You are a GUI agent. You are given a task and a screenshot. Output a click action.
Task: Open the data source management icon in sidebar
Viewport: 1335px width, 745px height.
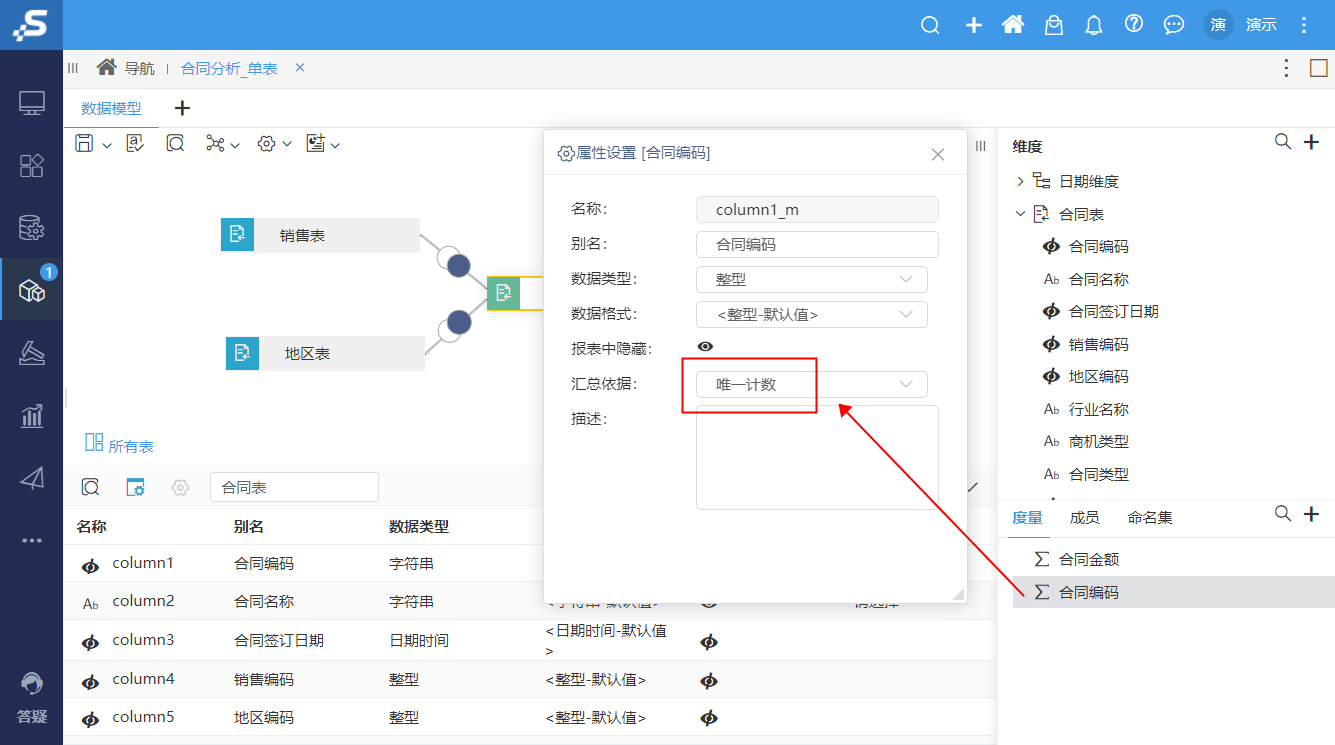[x=31, y=228]
